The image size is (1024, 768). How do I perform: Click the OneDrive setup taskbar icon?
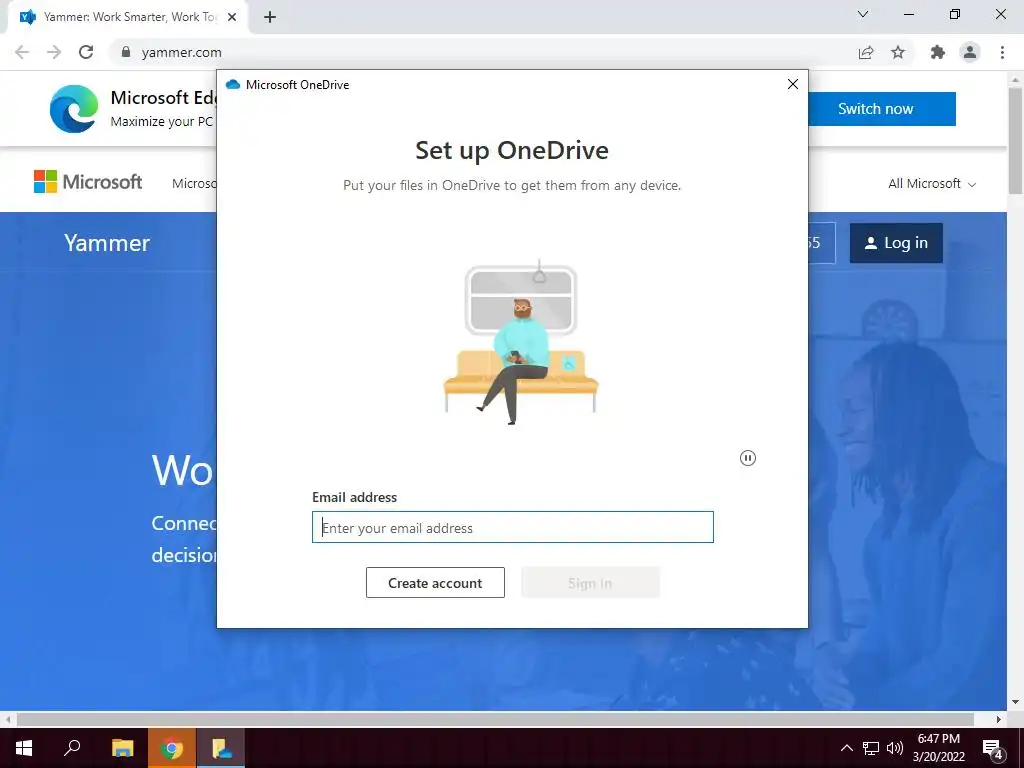(x=221, y=748)
